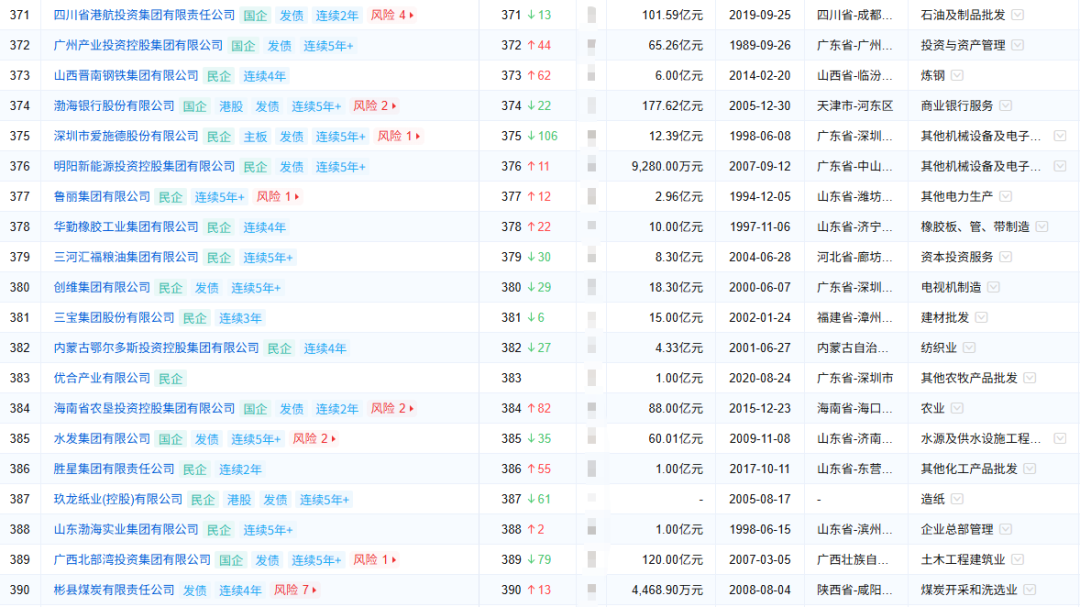Expand industry dropdown for 石油及制品批发
The height and width of the screenshot is (607, 1080).
click(x=1017, y=15)
